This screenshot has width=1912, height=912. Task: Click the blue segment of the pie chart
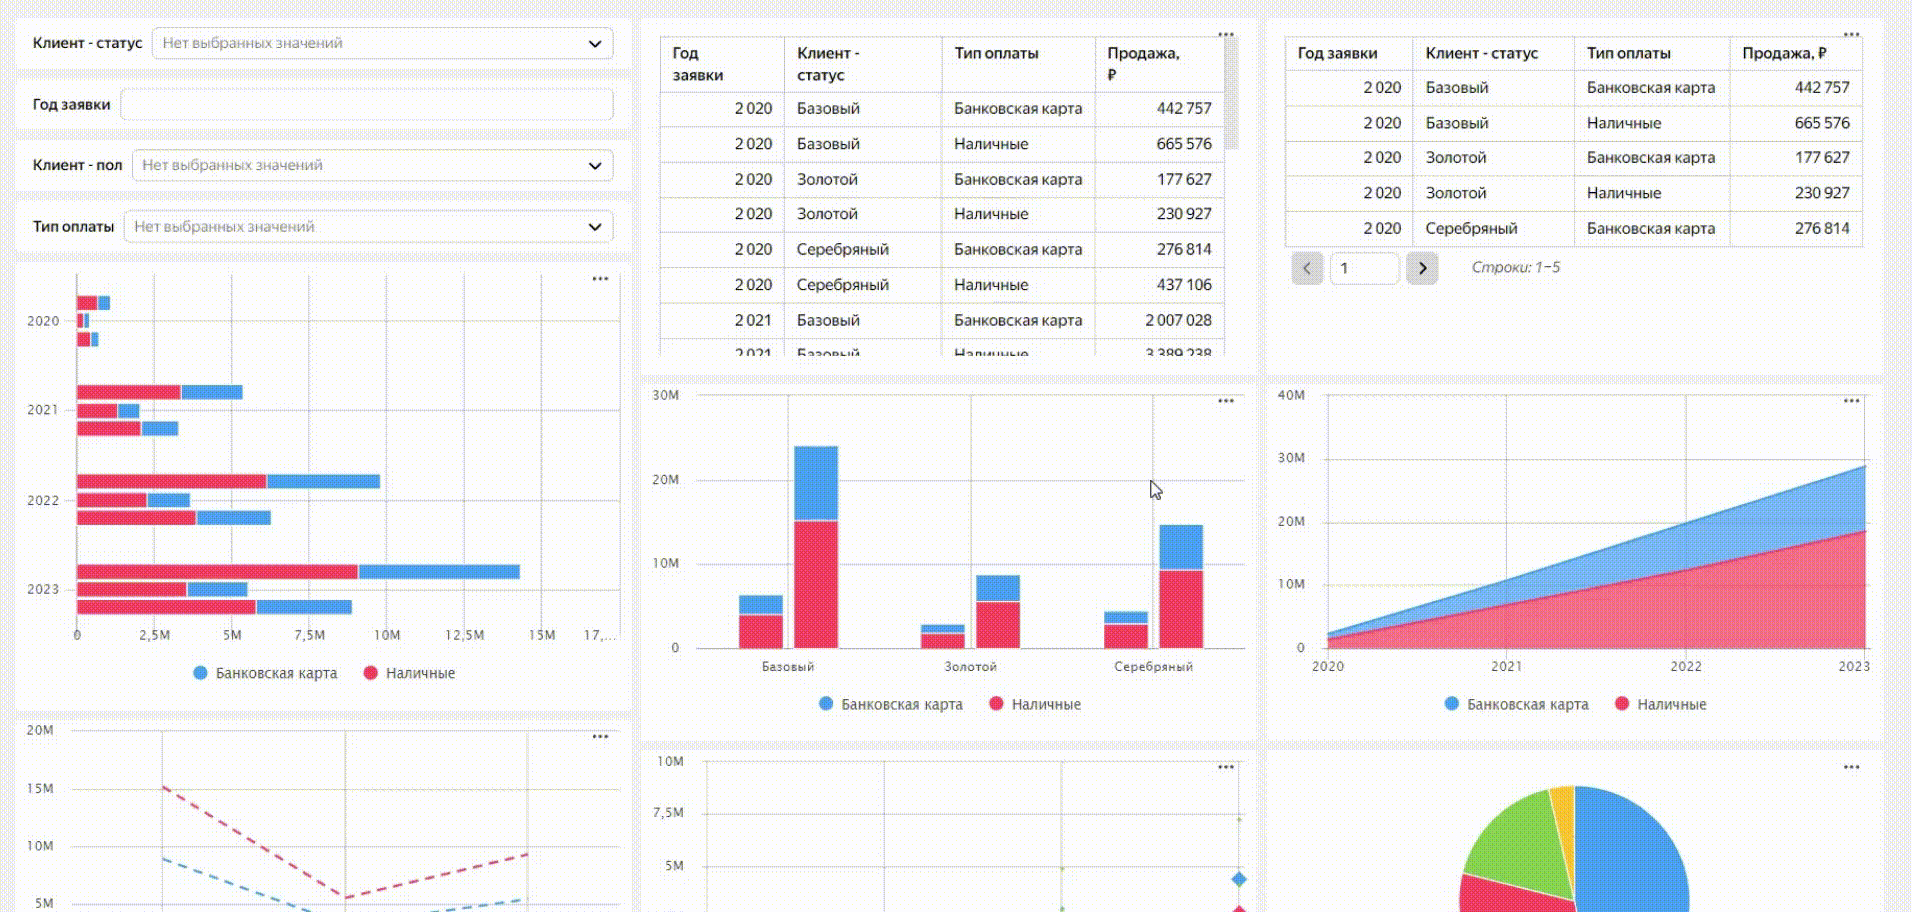tap(1630, 850)
